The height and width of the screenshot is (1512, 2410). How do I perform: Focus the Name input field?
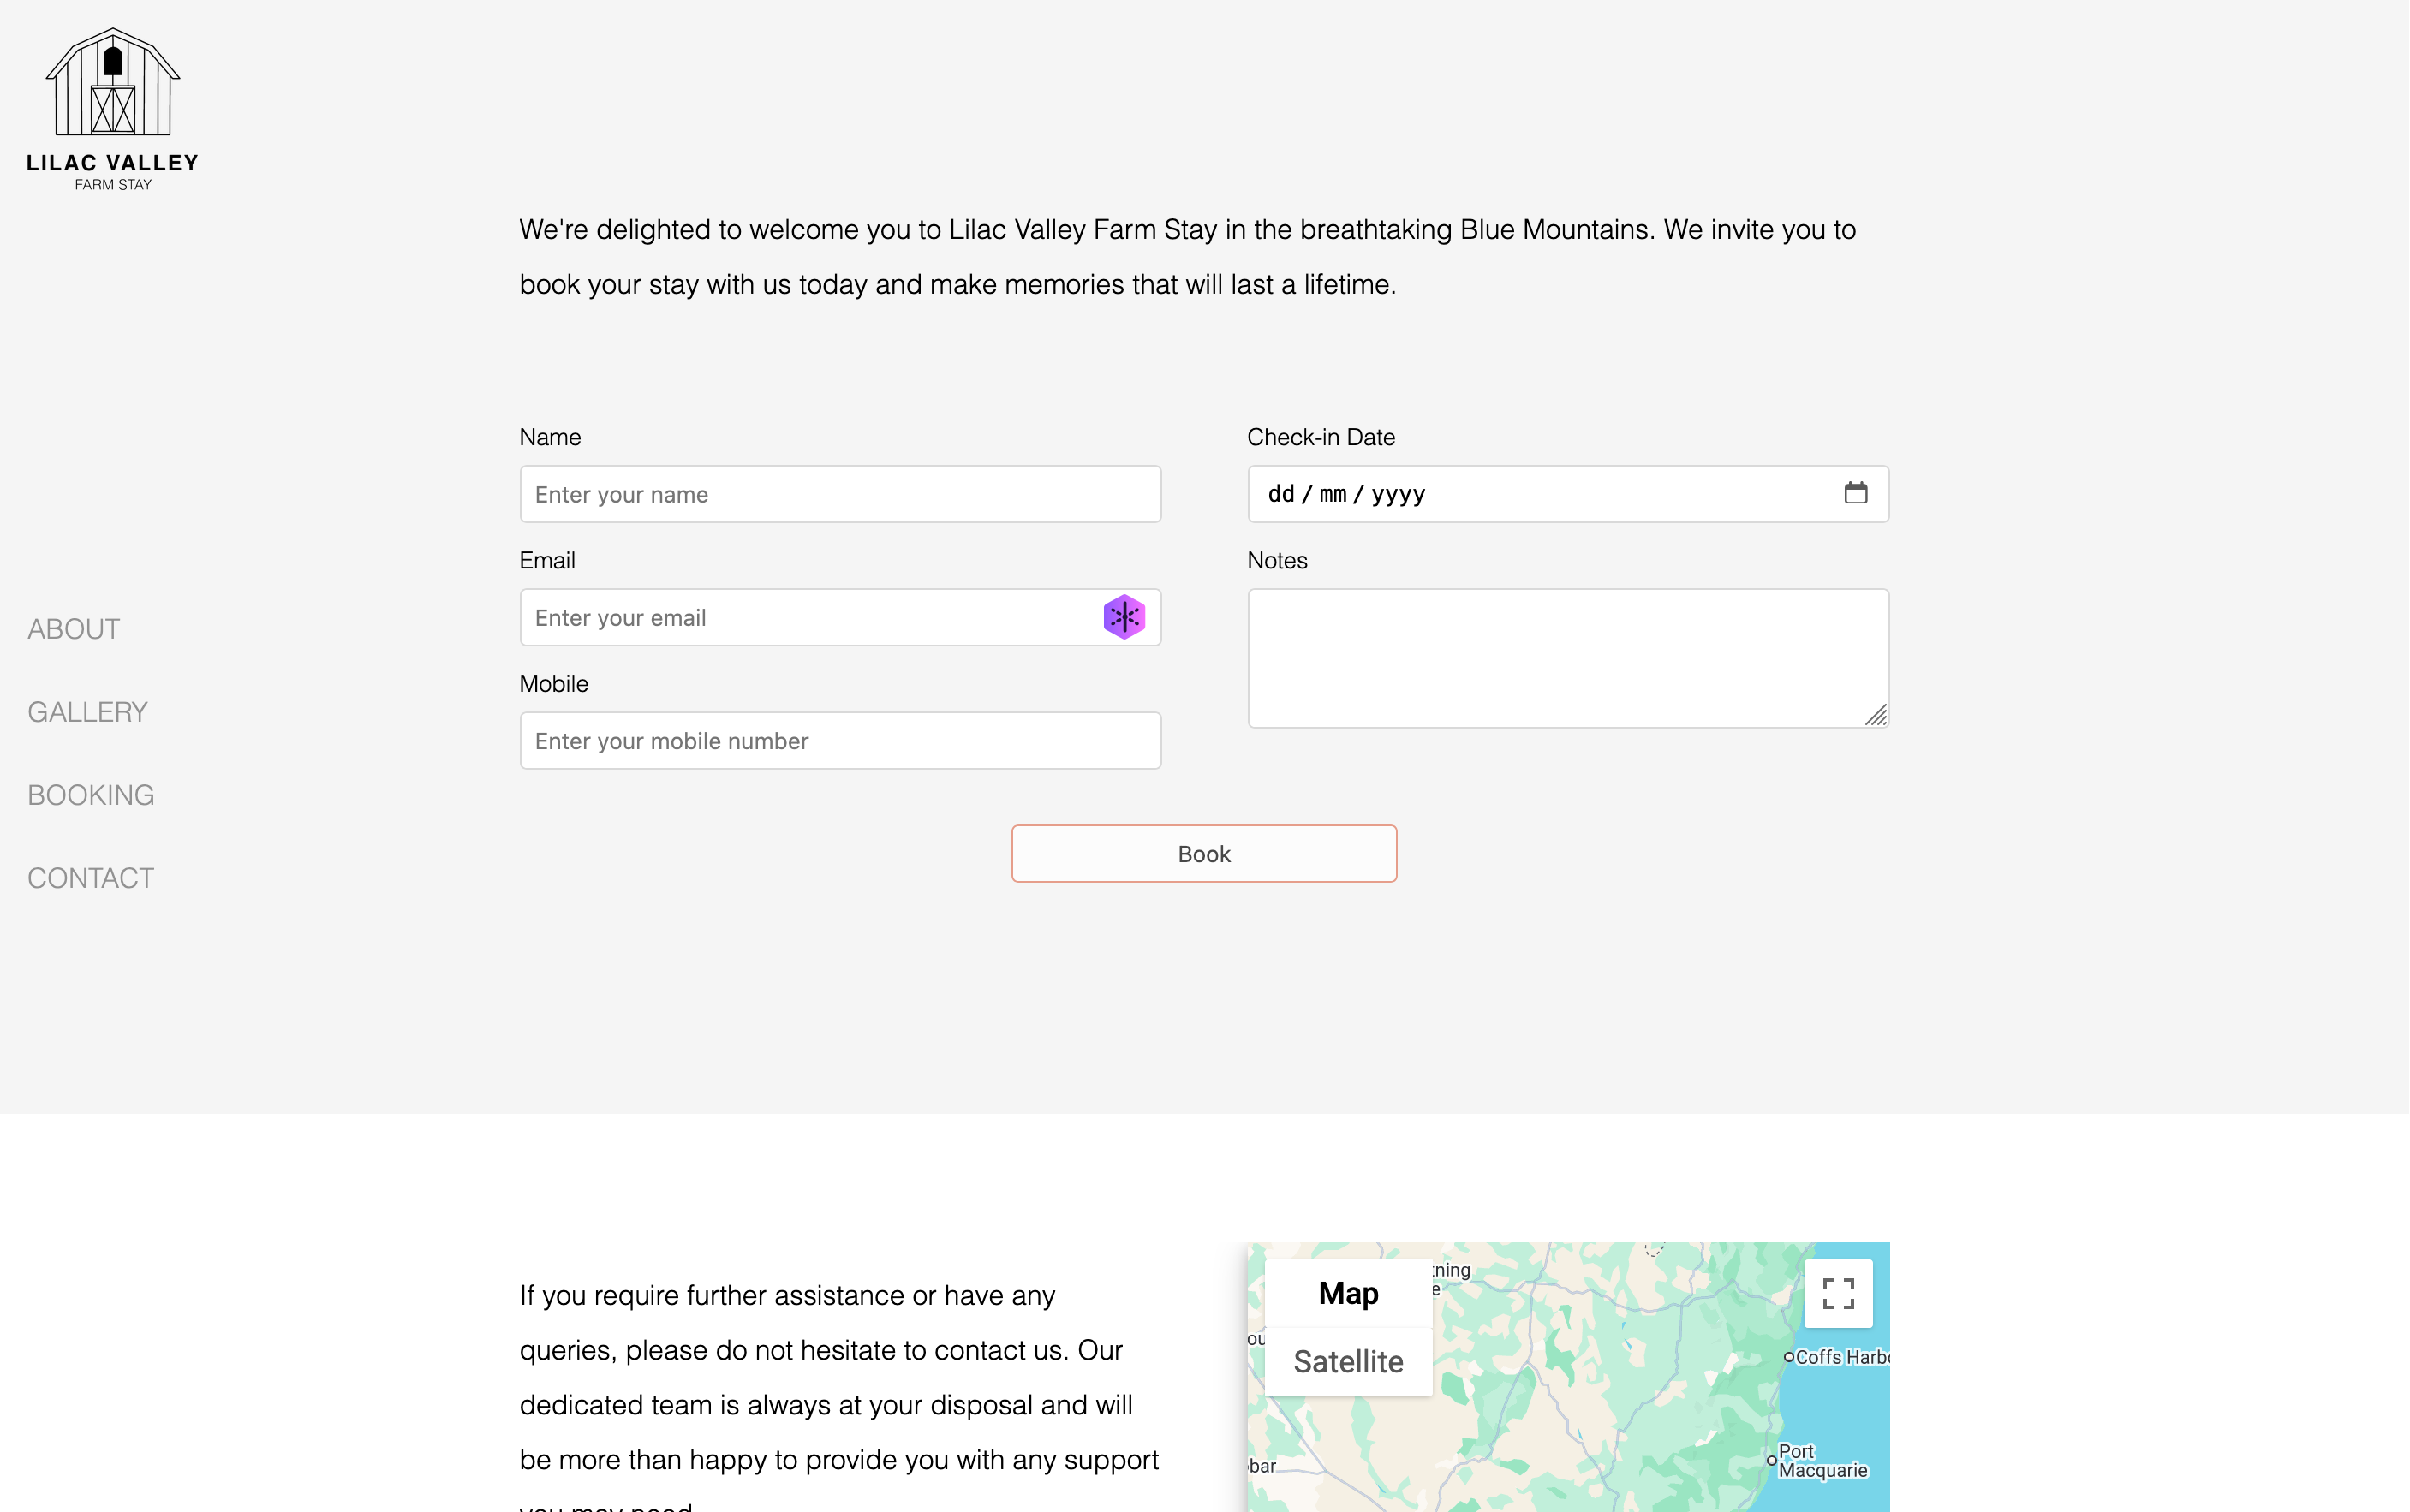coord(840,494)
